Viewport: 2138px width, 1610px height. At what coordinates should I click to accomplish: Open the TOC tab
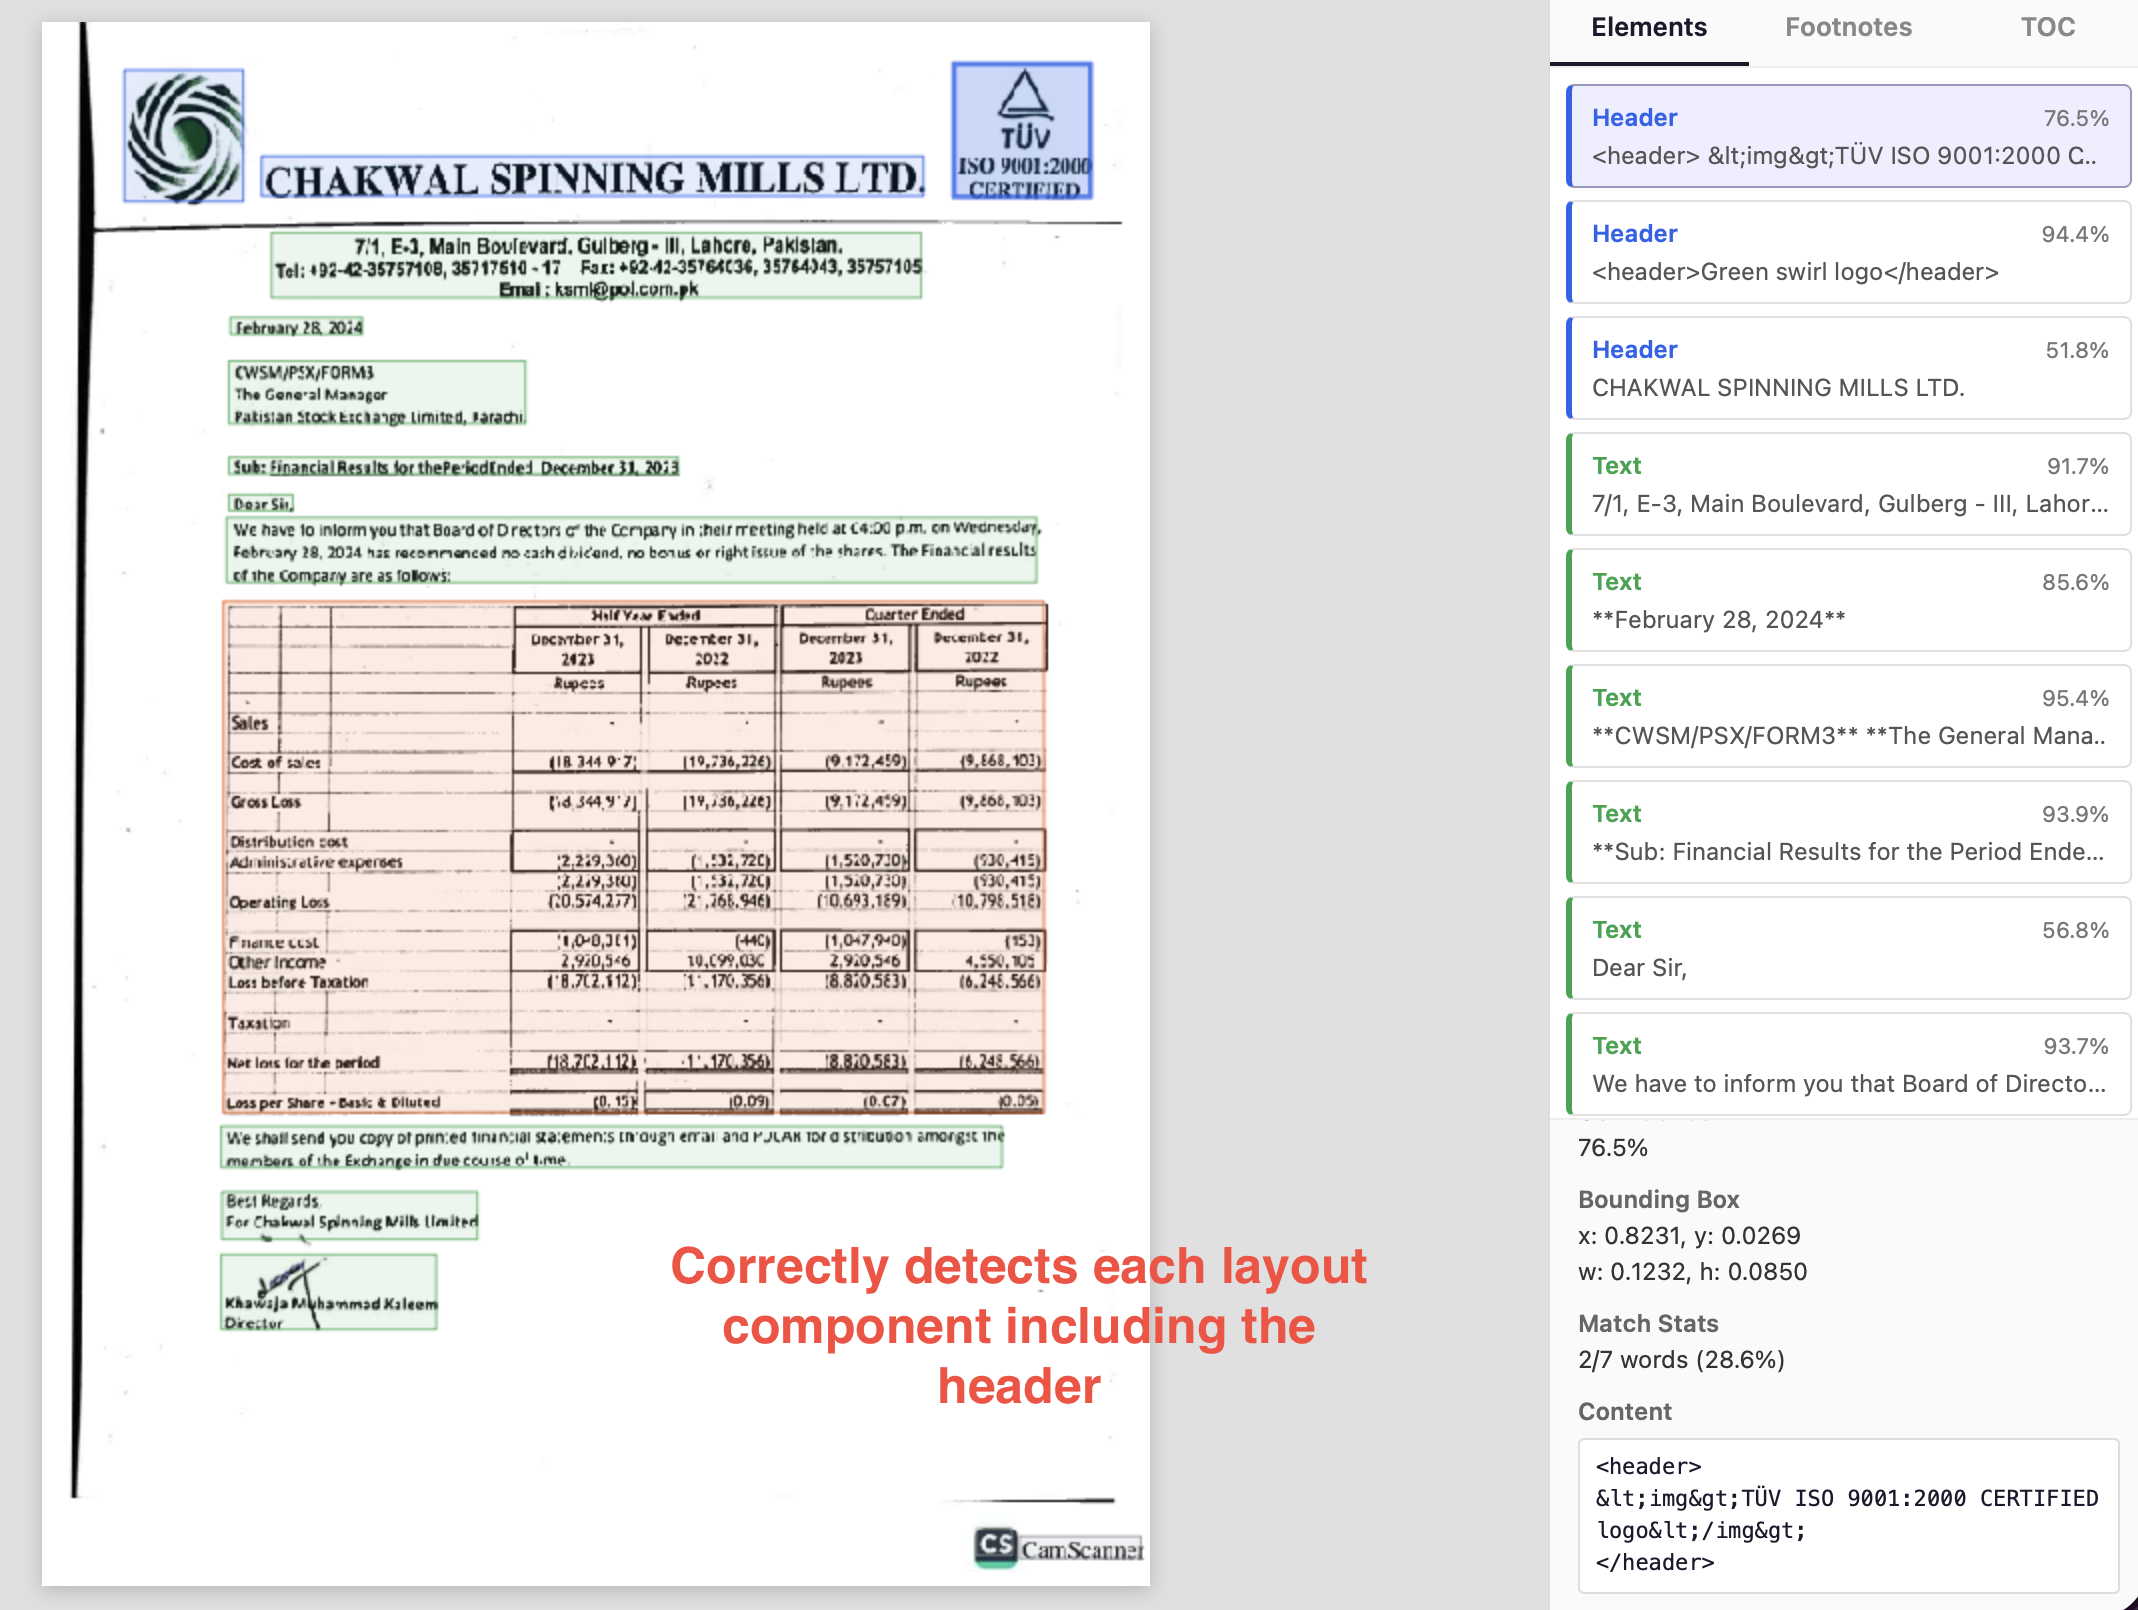tap(2047, 28)
